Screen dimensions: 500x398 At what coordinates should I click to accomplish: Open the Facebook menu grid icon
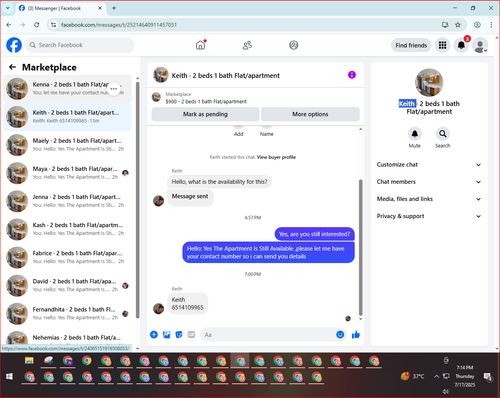coord(442,45)
